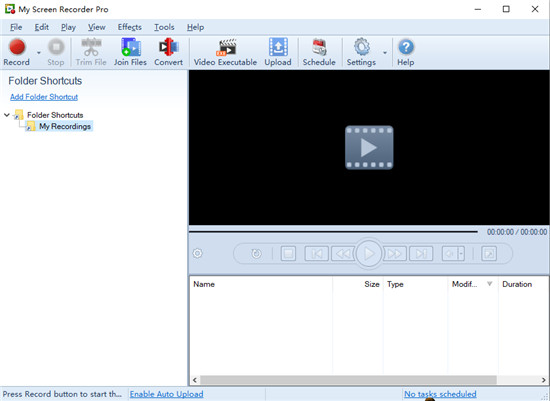
Task: Click the My Screen Recorder Pro app icon
Action: click(x=9, y=9)
